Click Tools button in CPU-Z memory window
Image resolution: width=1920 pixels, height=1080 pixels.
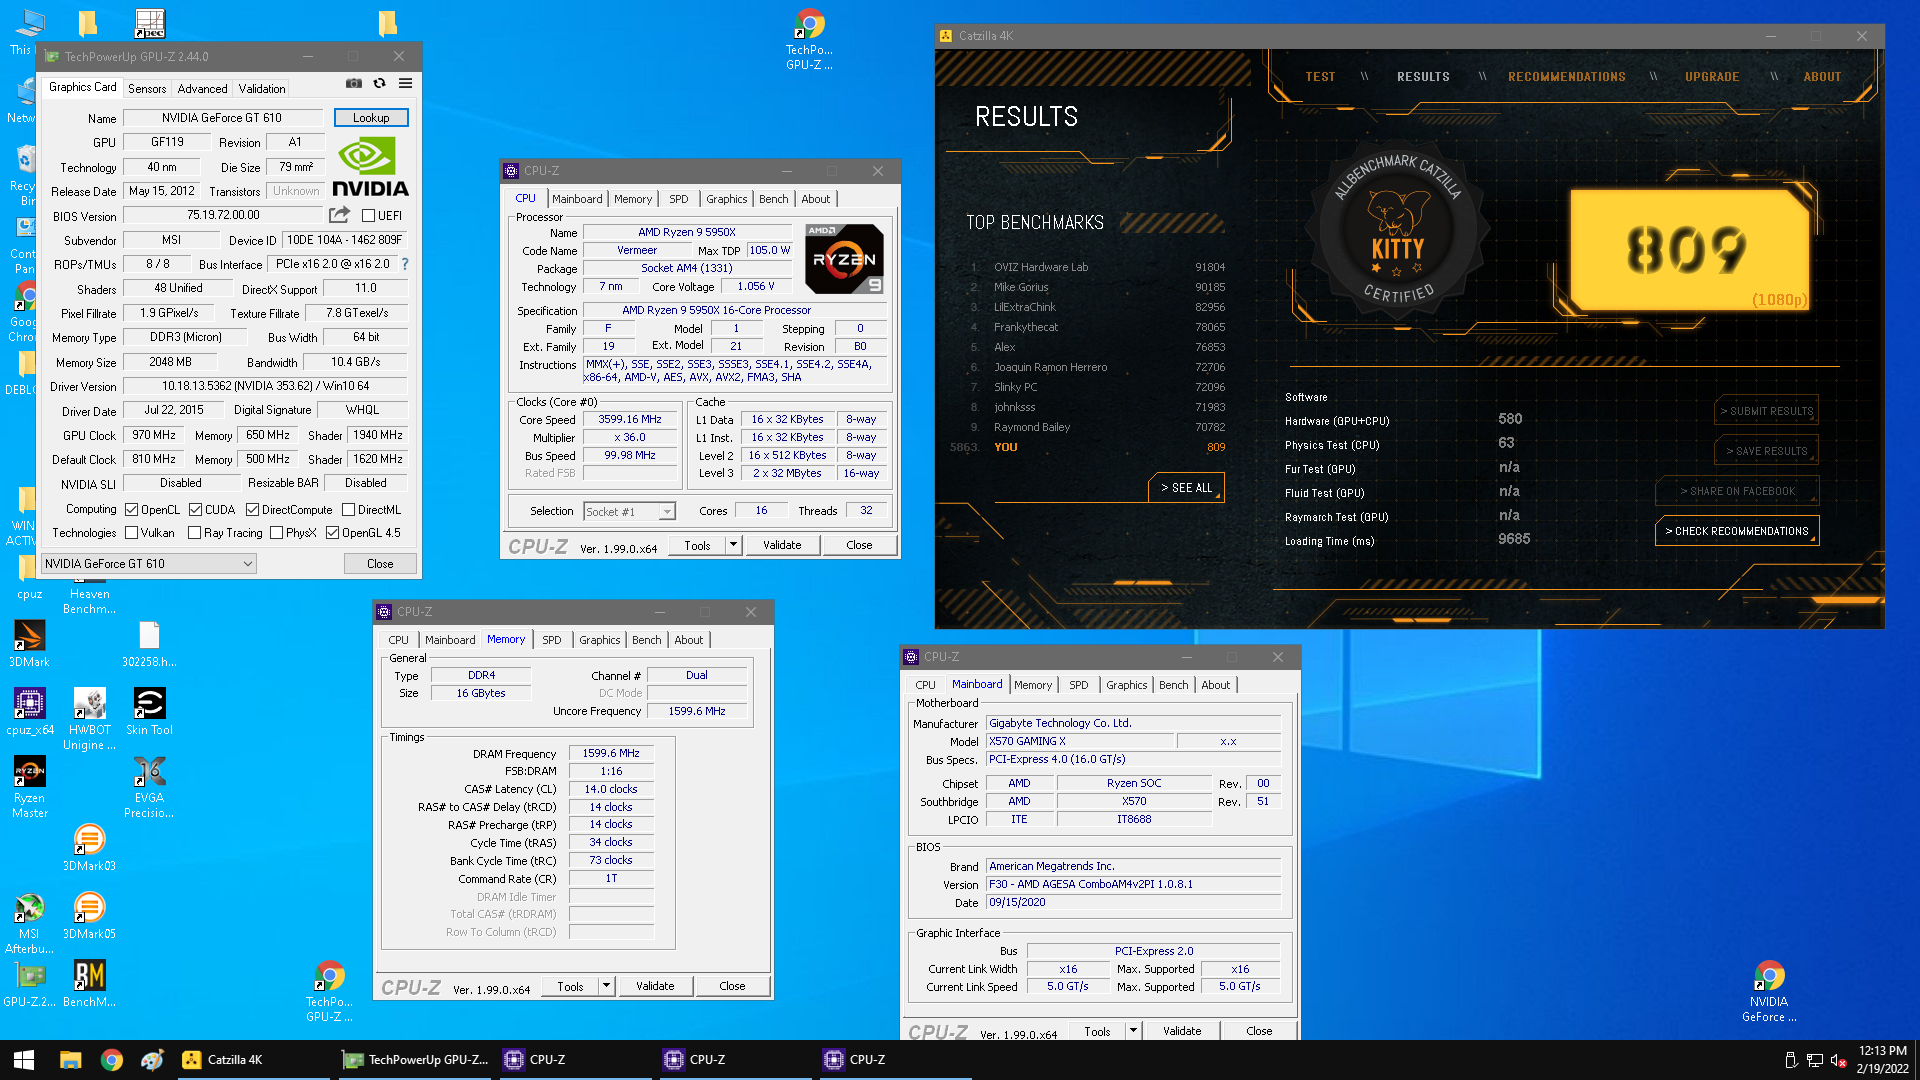tap(570, 986)
